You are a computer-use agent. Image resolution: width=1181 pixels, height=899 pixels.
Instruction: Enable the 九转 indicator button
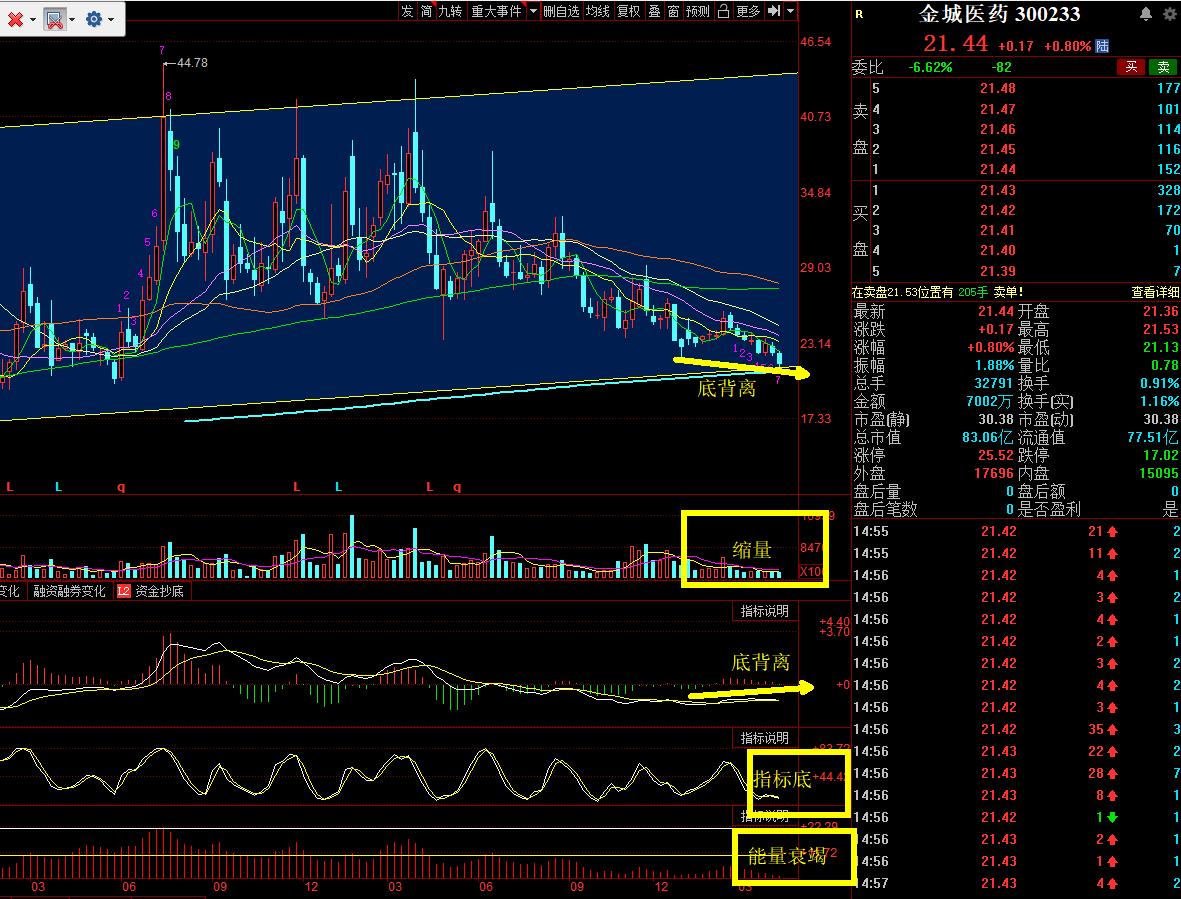(x=450, y=11)
